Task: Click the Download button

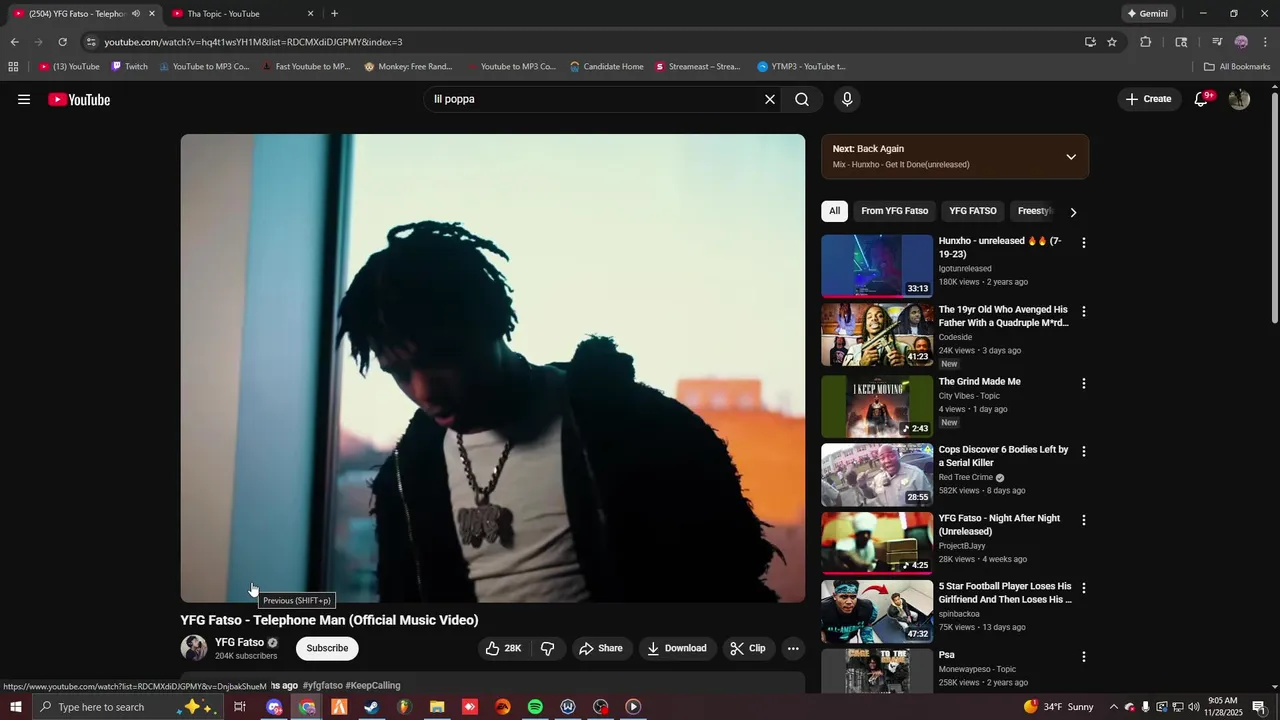Action: coord(677,648)
